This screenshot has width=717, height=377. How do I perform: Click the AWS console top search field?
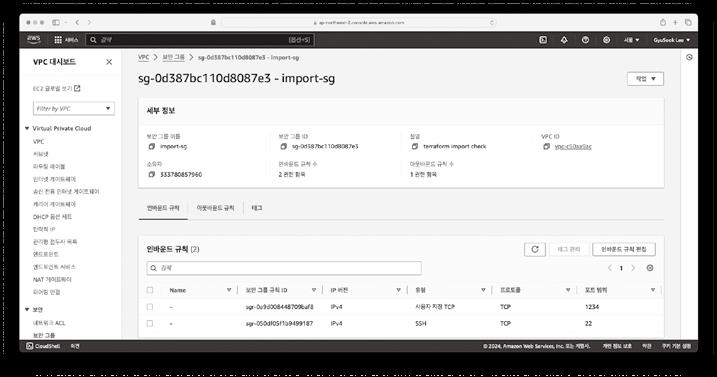200,40
